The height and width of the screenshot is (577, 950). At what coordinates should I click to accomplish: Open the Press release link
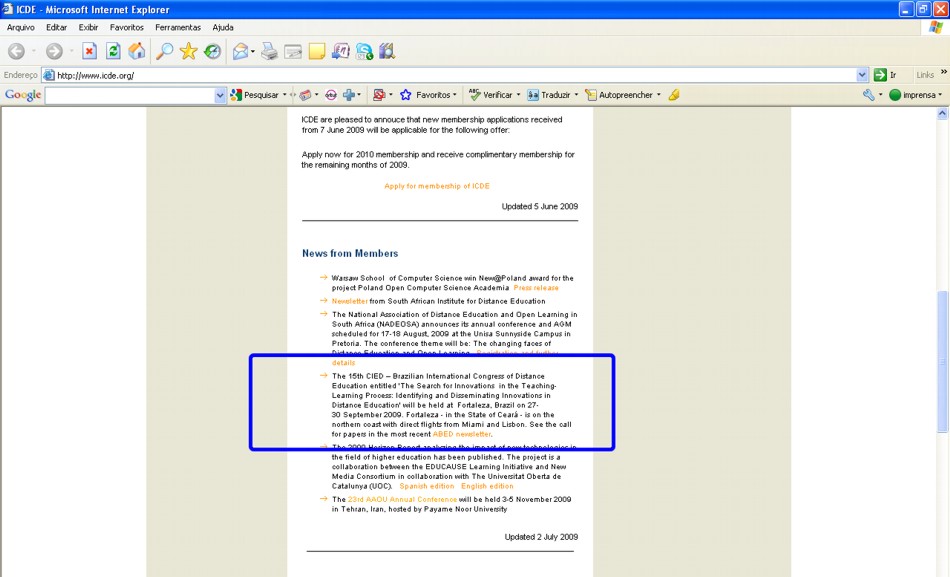536,288
